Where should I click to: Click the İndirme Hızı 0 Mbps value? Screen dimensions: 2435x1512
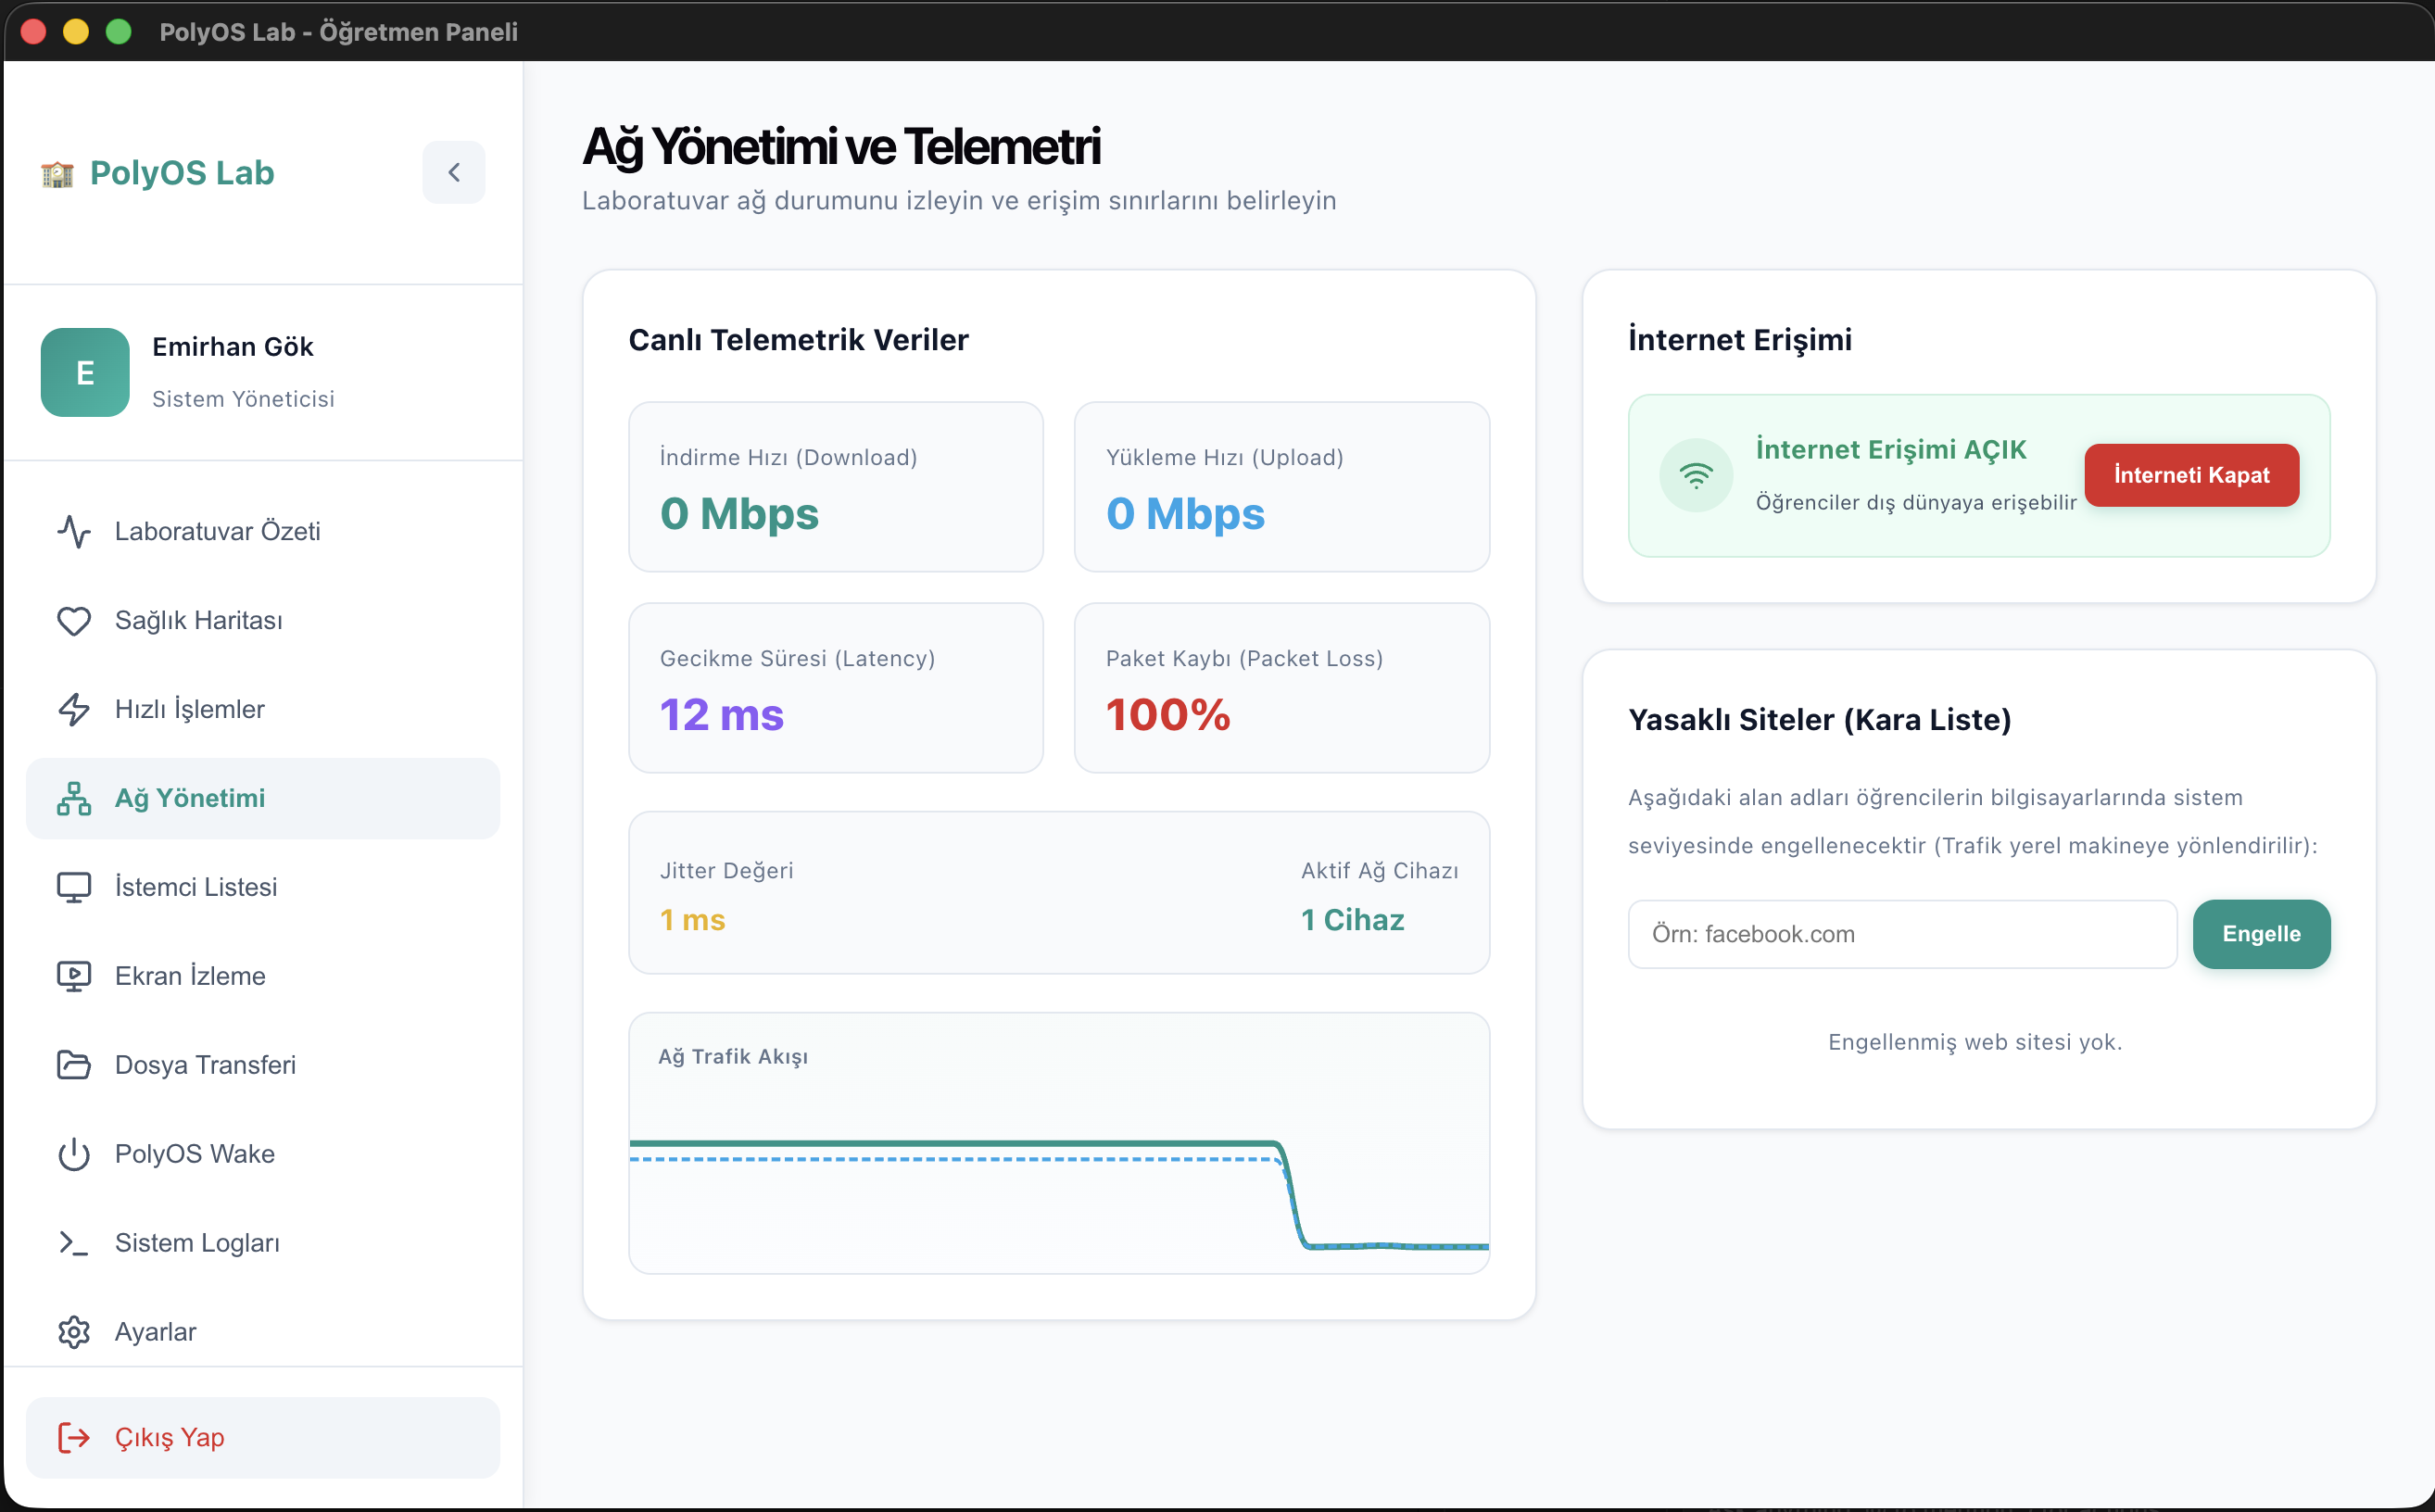click(x=739, y=514)
